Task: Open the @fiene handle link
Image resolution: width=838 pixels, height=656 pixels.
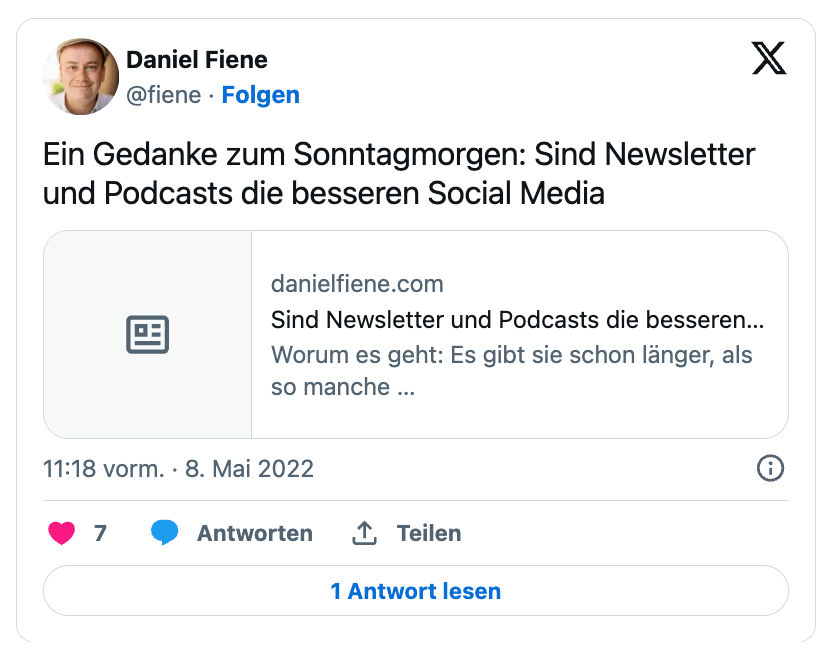Action: pyautogui.click(x=164, y=95)
